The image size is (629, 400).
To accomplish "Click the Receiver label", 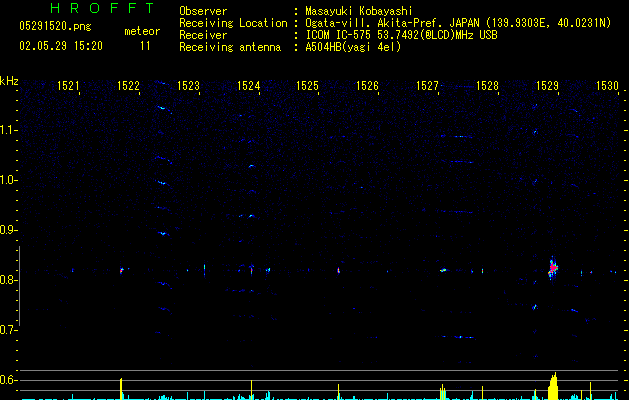I will point(203,35).
